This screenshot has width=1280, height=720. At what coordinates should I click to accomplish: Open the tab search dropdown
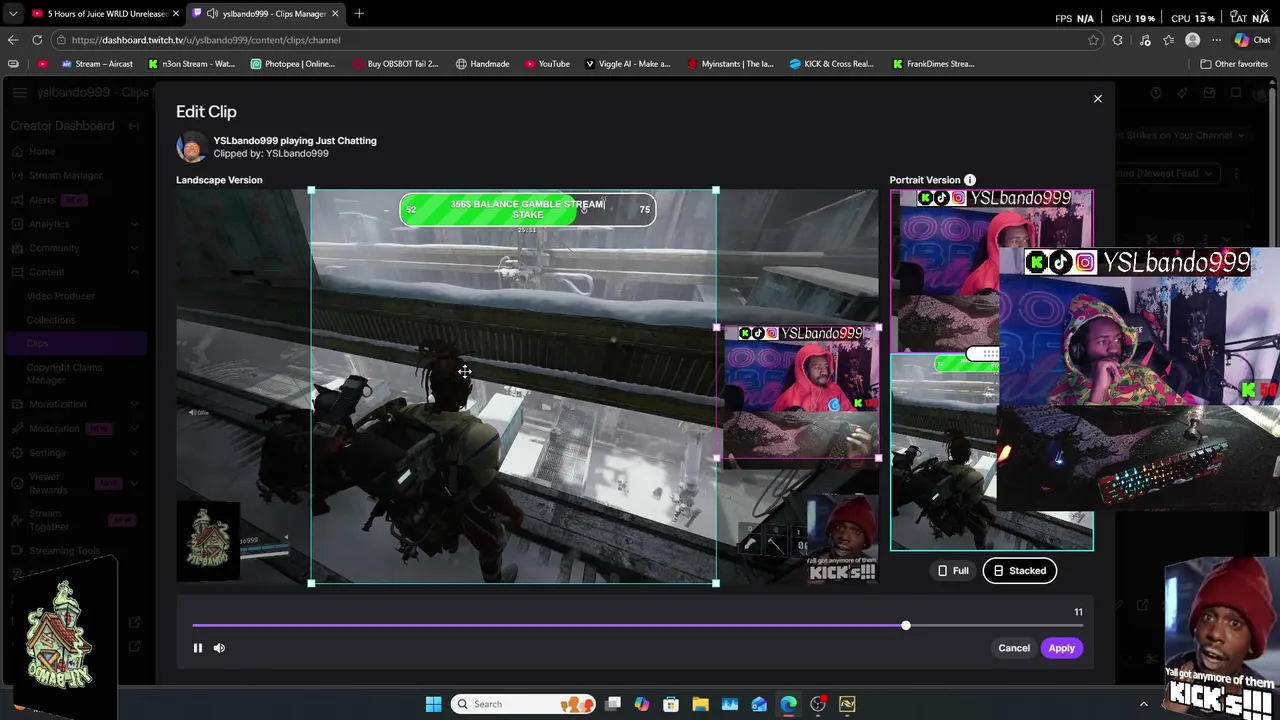(x=13, y=14)
